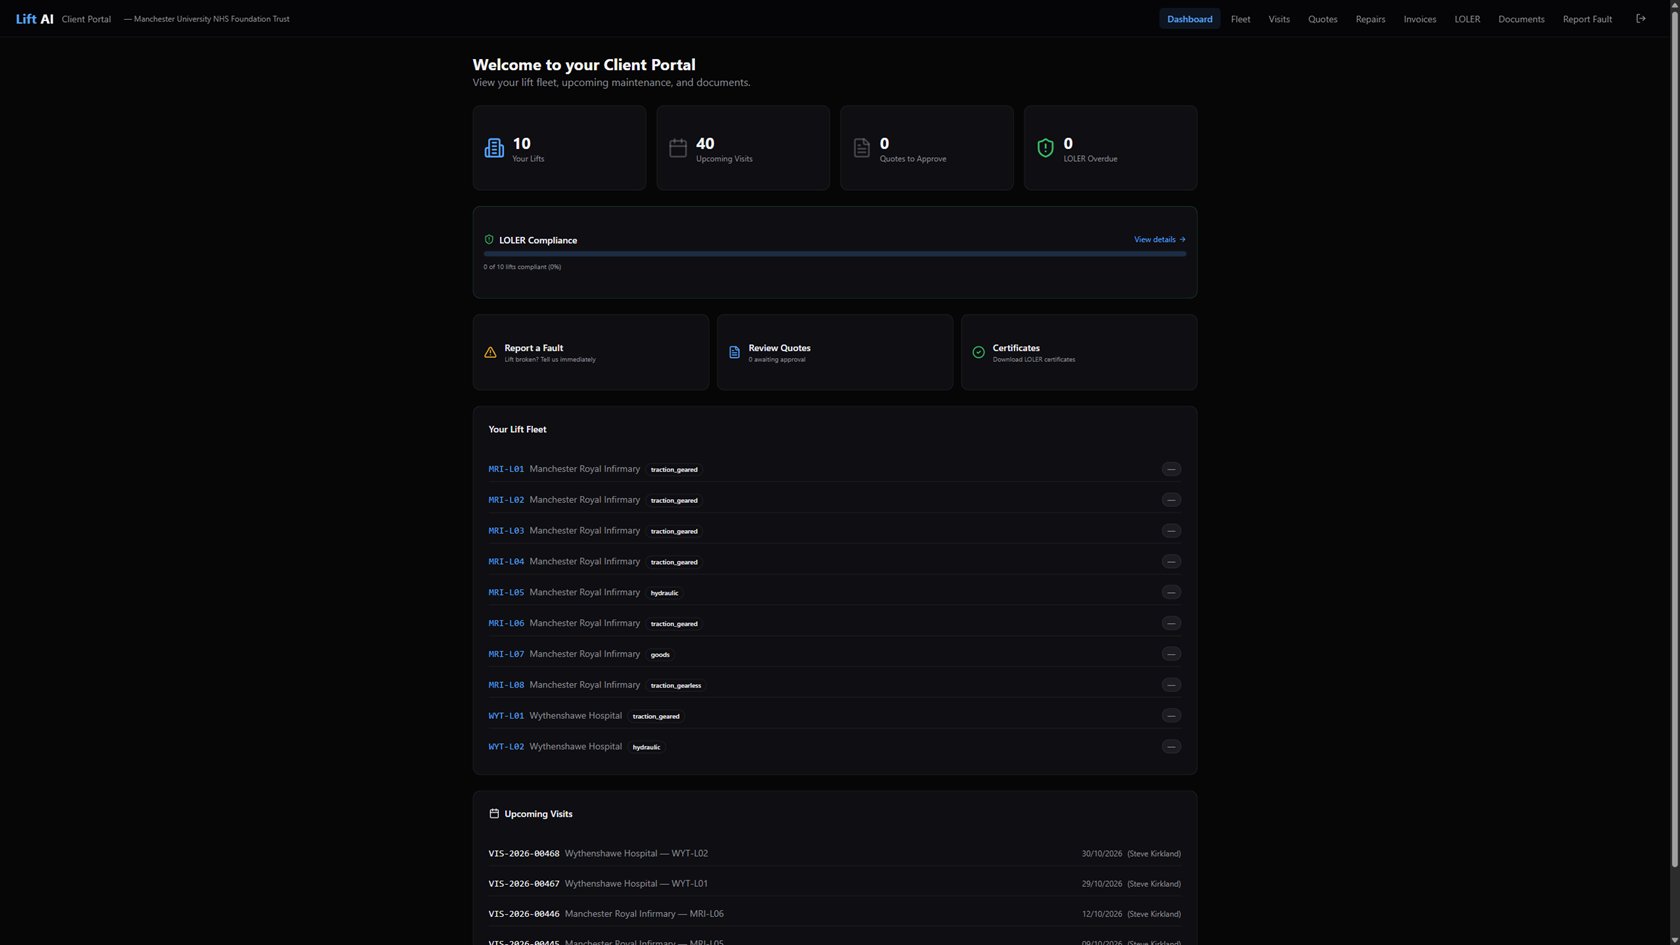Viewport: 1680px width, 945px height.
Task: Click the logout icon in top bar
Action: (x=1641, y=19)
